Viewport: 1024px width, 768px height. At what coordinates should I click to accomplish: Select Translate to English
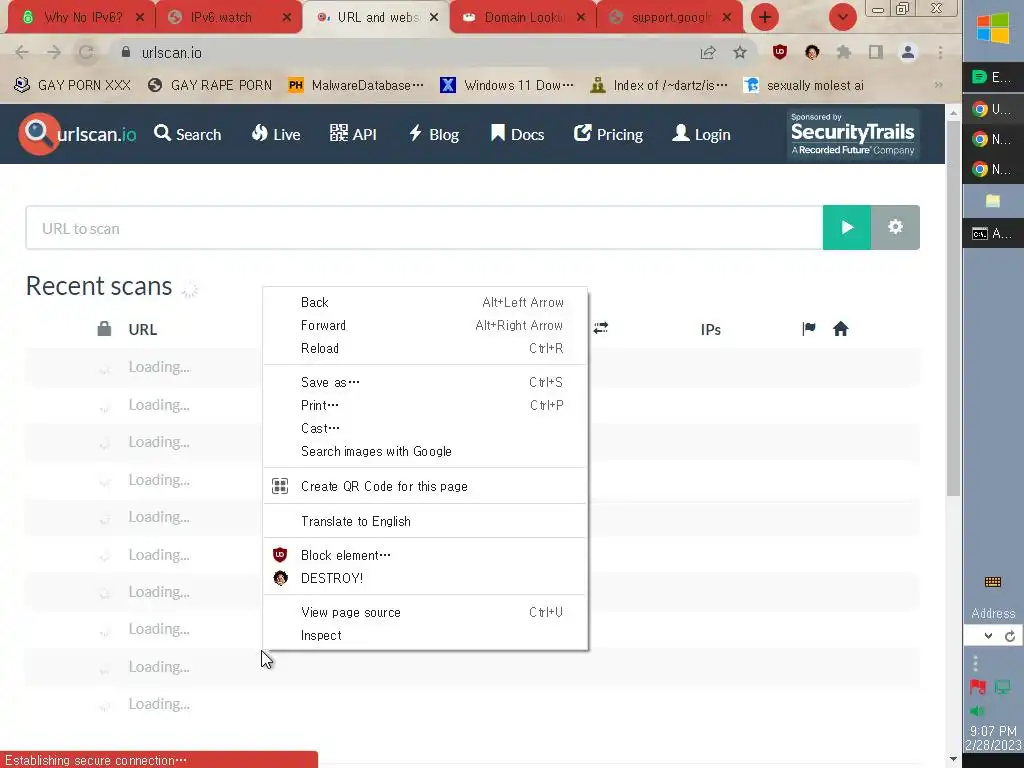[x=425, y=521]
